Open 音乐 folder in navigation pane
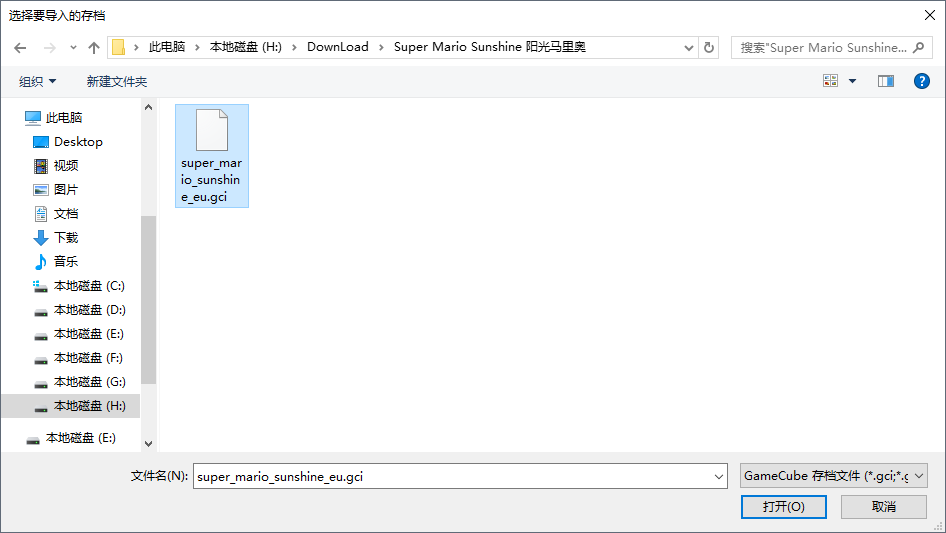 66,261
